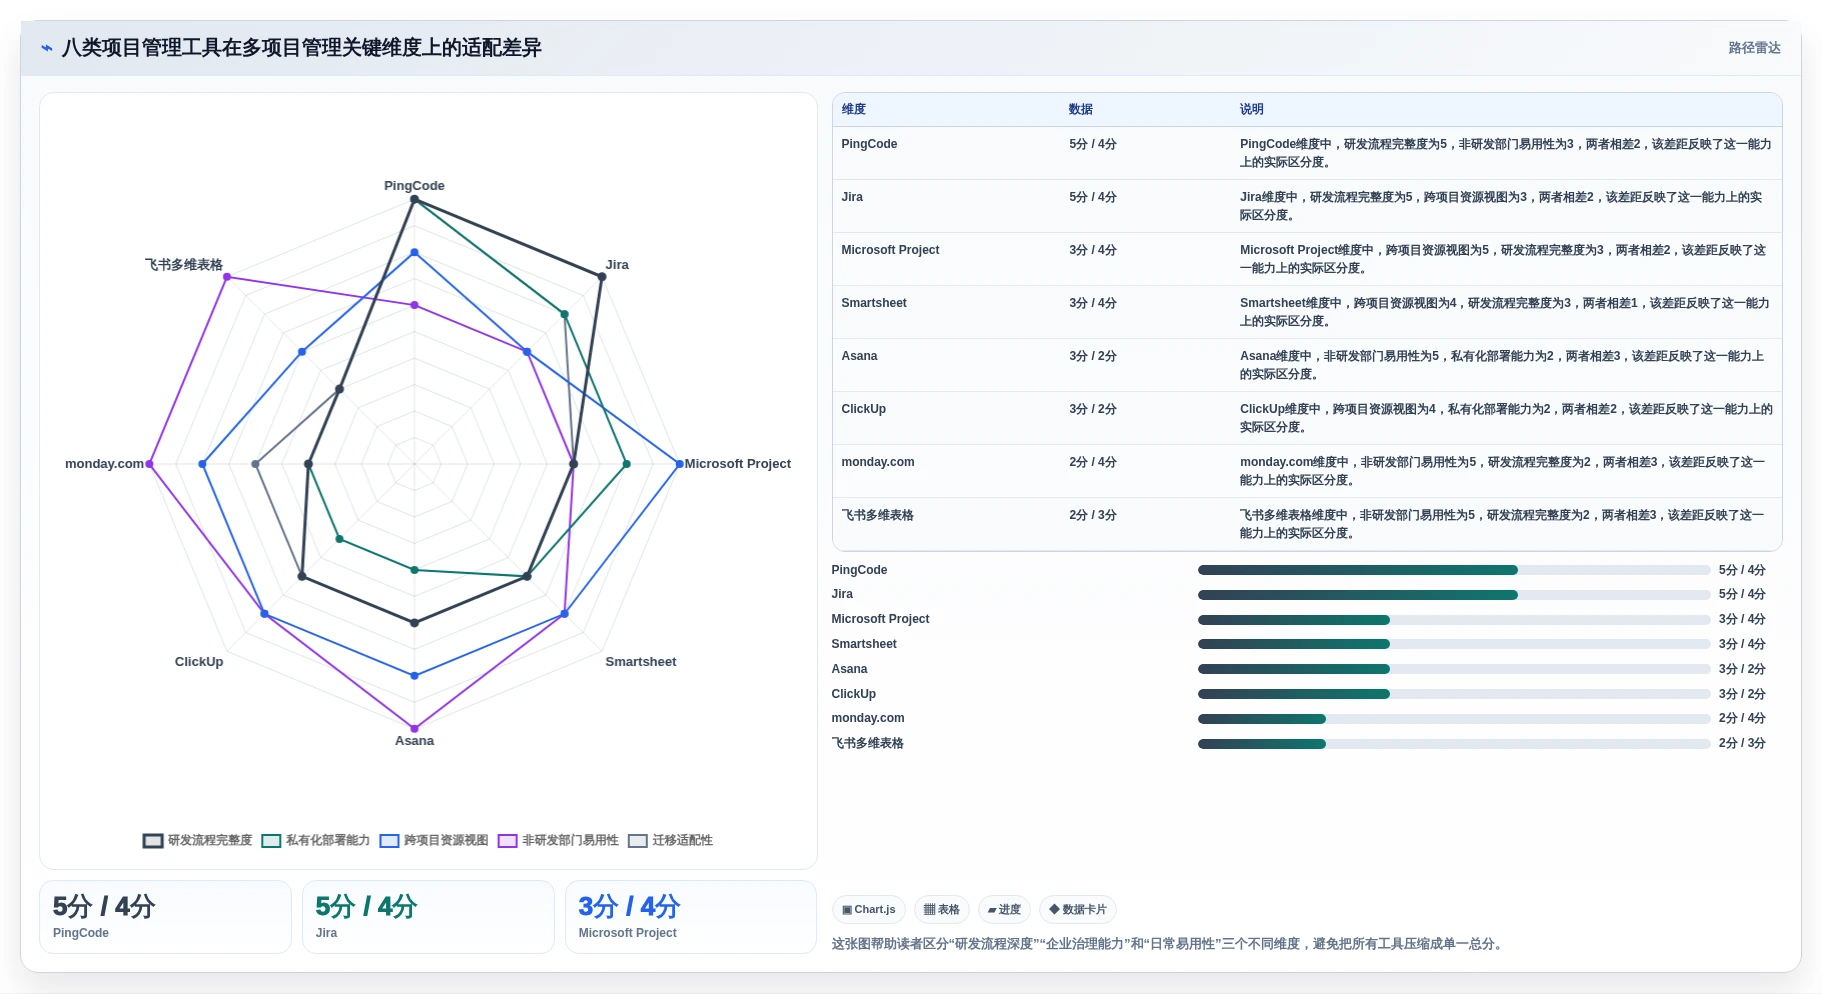Click the Asana progress bar
The height and width of the screenshot is (994, 1822).
click(1454, 669)
